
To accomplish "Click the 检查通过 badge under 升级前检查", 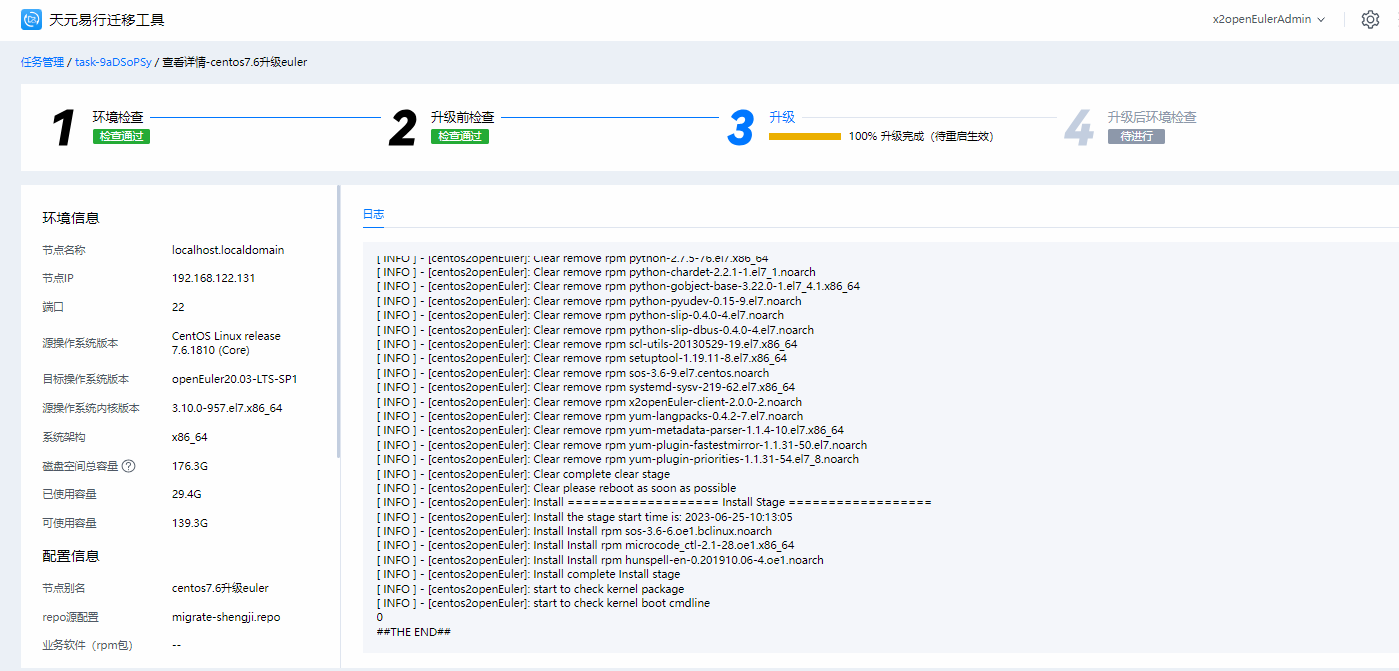I will (x=460, y=137).
